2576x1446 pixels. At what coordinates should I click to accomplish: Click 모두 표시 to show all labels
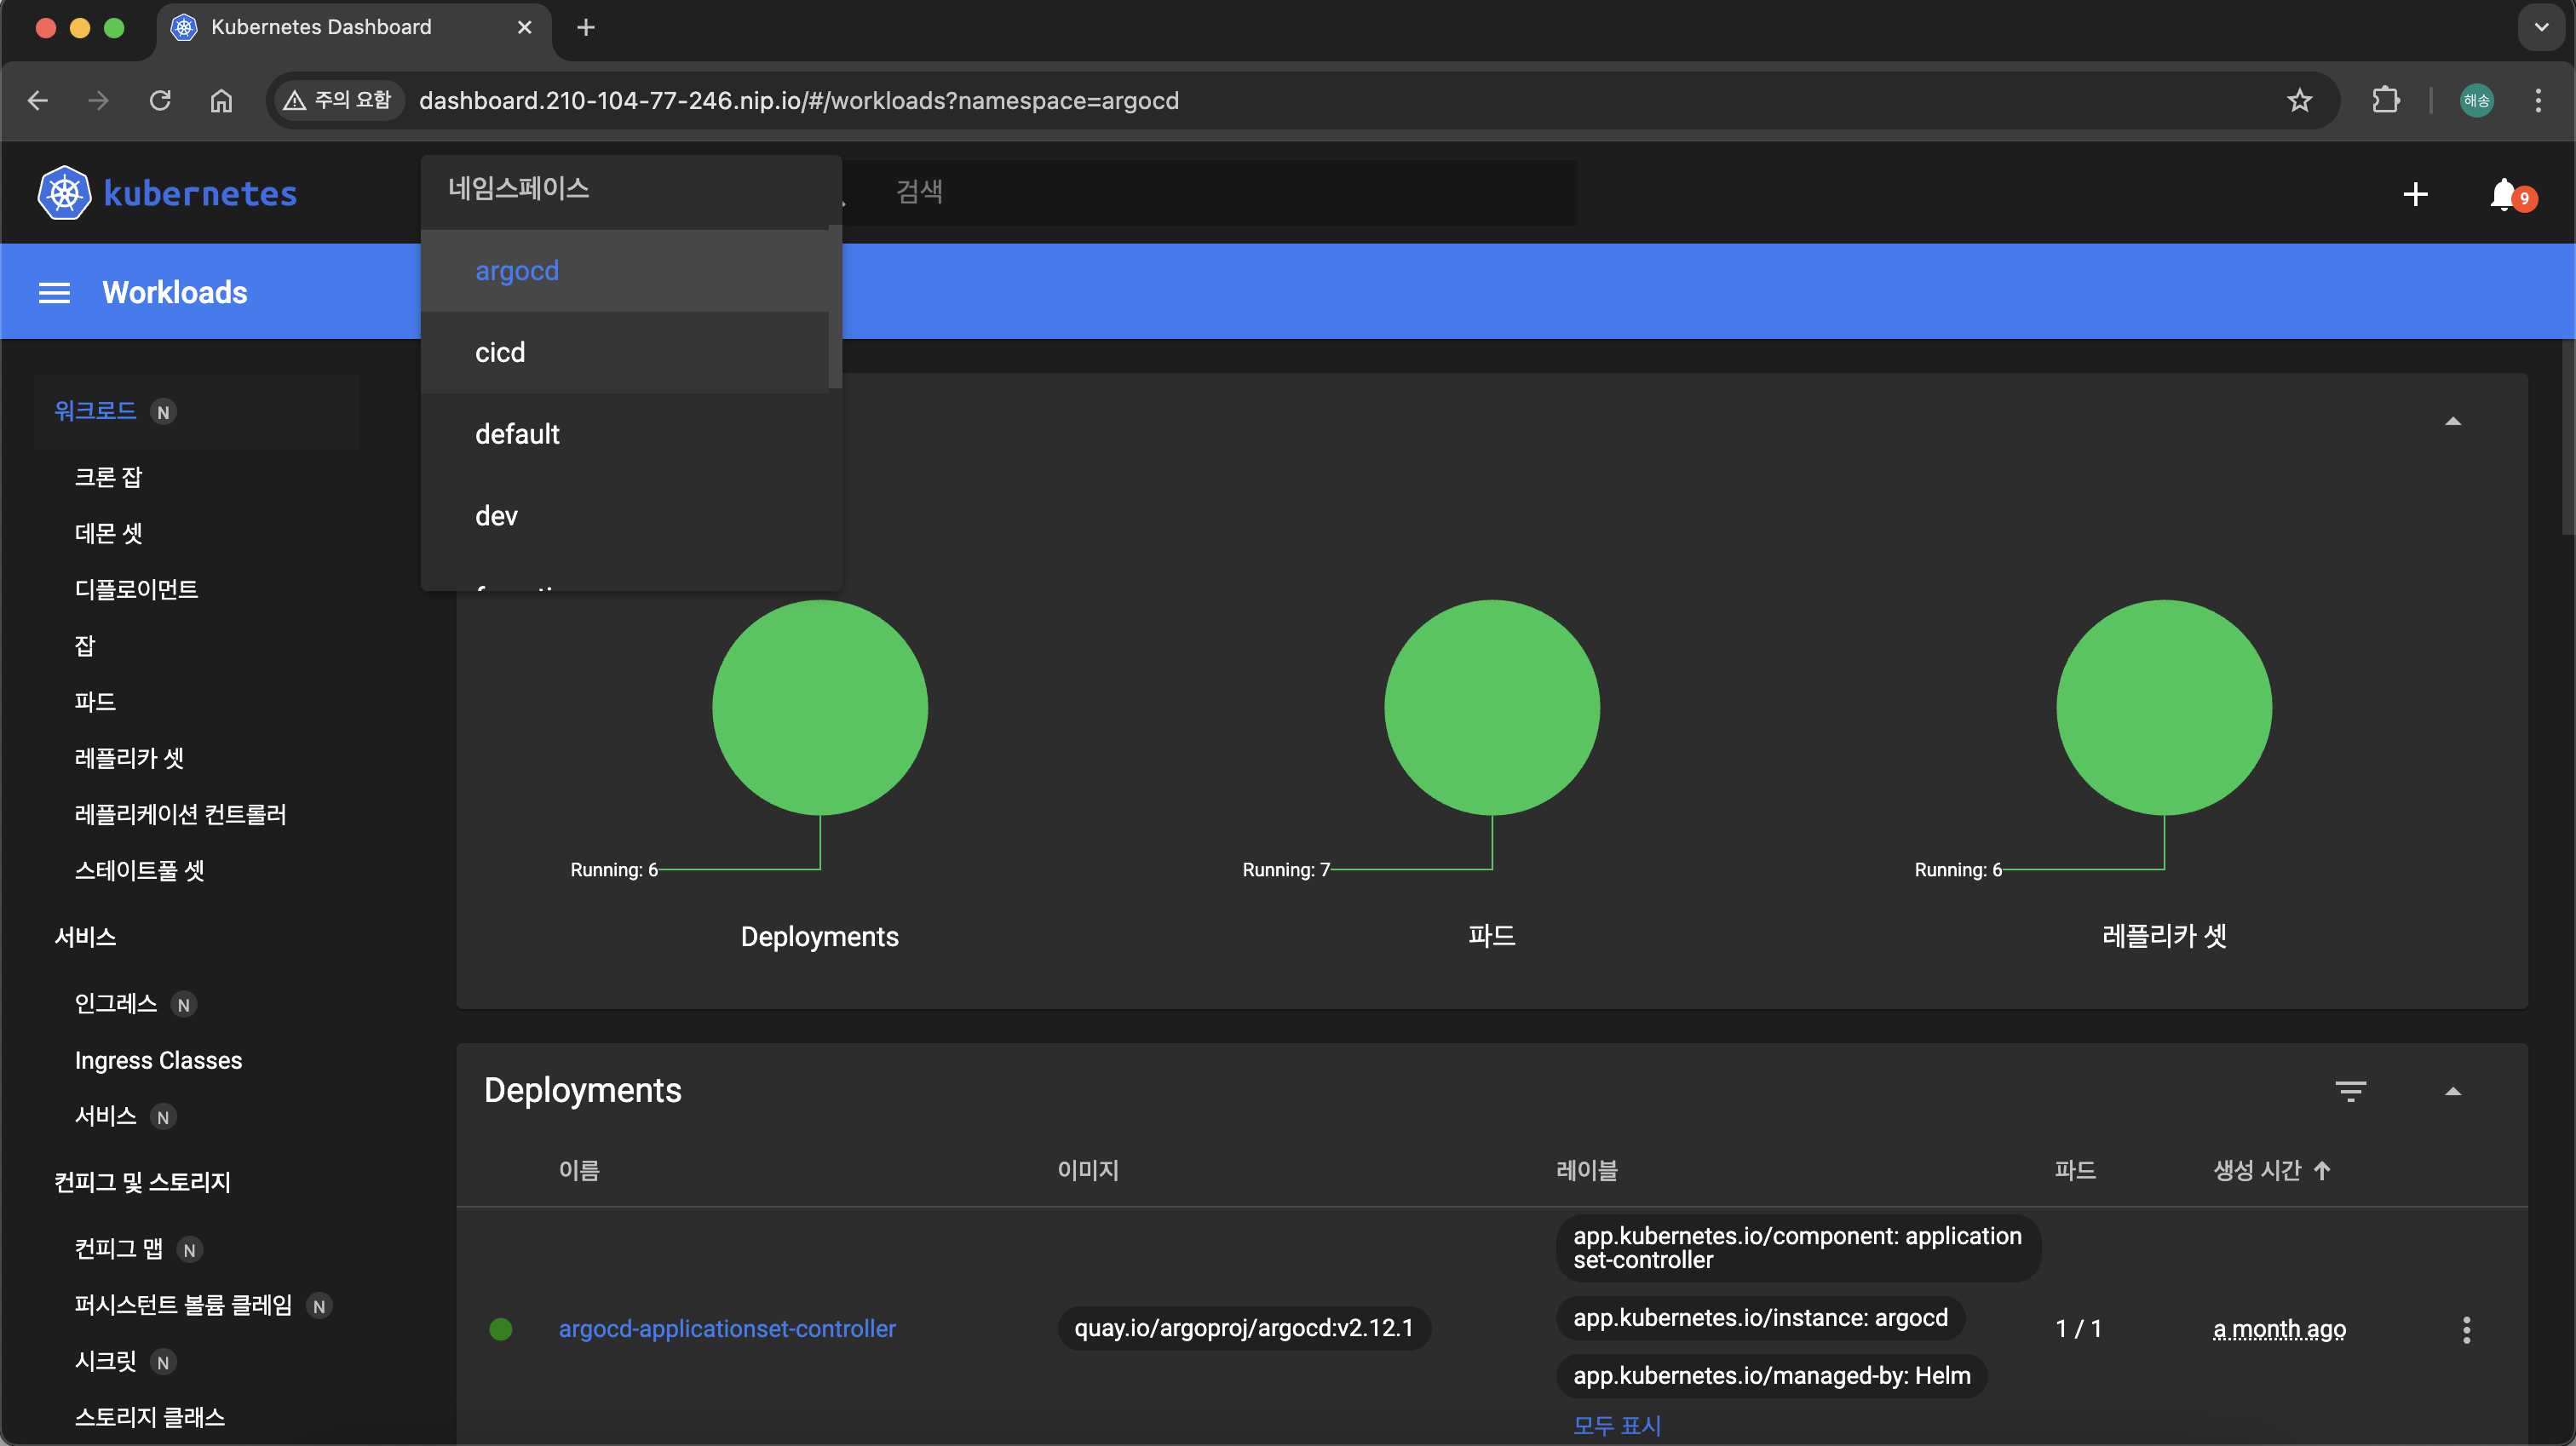pos(1616,1425)
